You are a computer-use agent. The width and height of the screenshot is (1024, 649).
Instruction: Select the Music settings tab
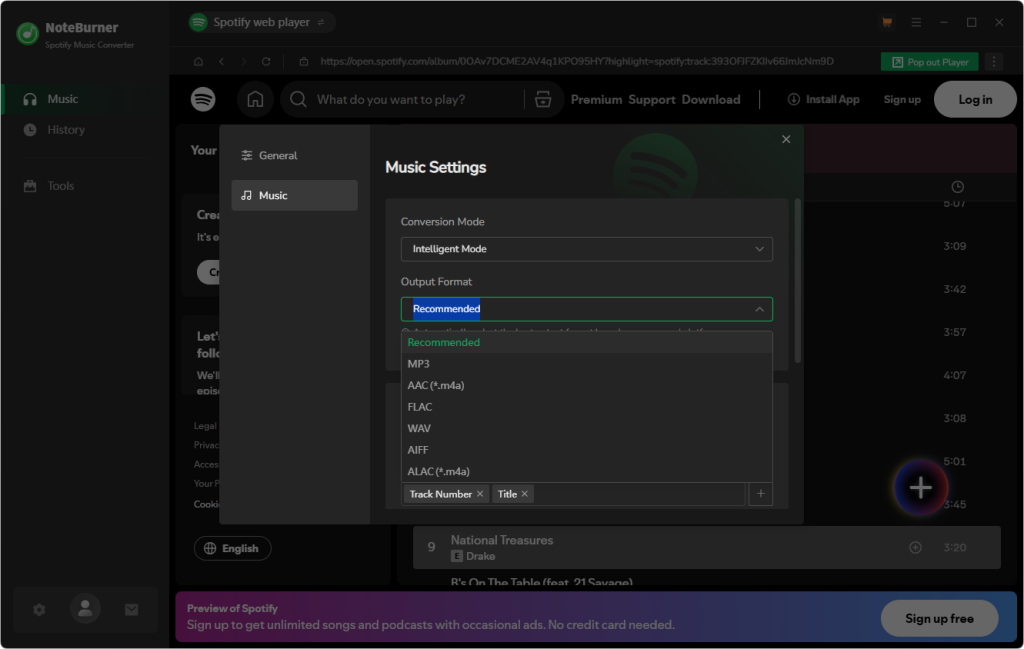(295, 195)
